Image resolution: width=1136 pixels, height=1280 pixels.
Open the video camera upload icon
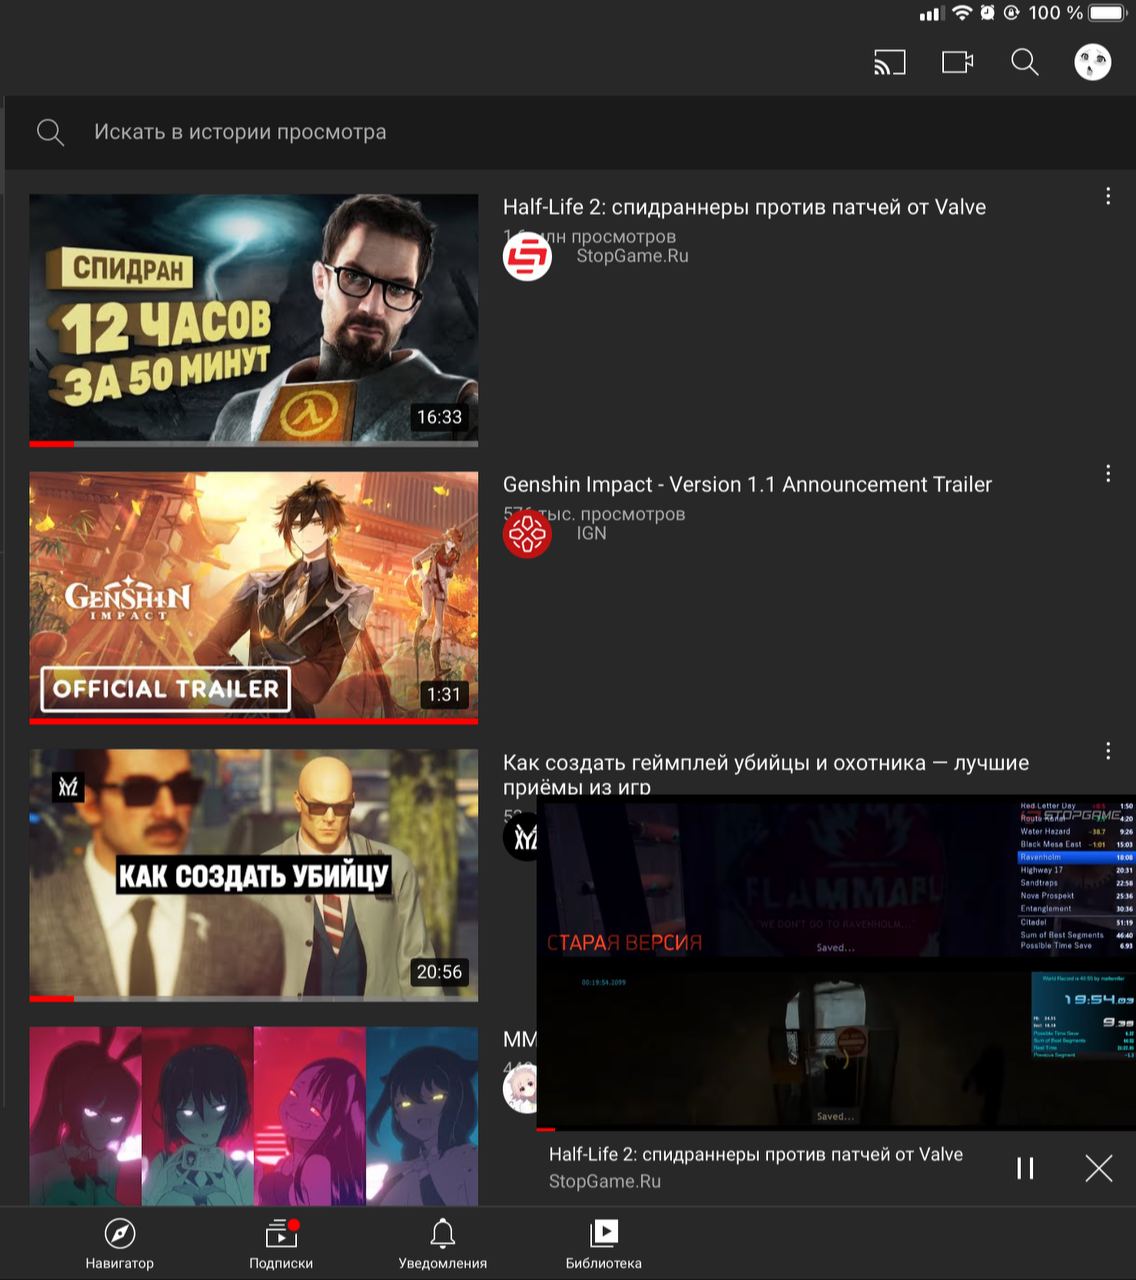[x=957, y=63]
